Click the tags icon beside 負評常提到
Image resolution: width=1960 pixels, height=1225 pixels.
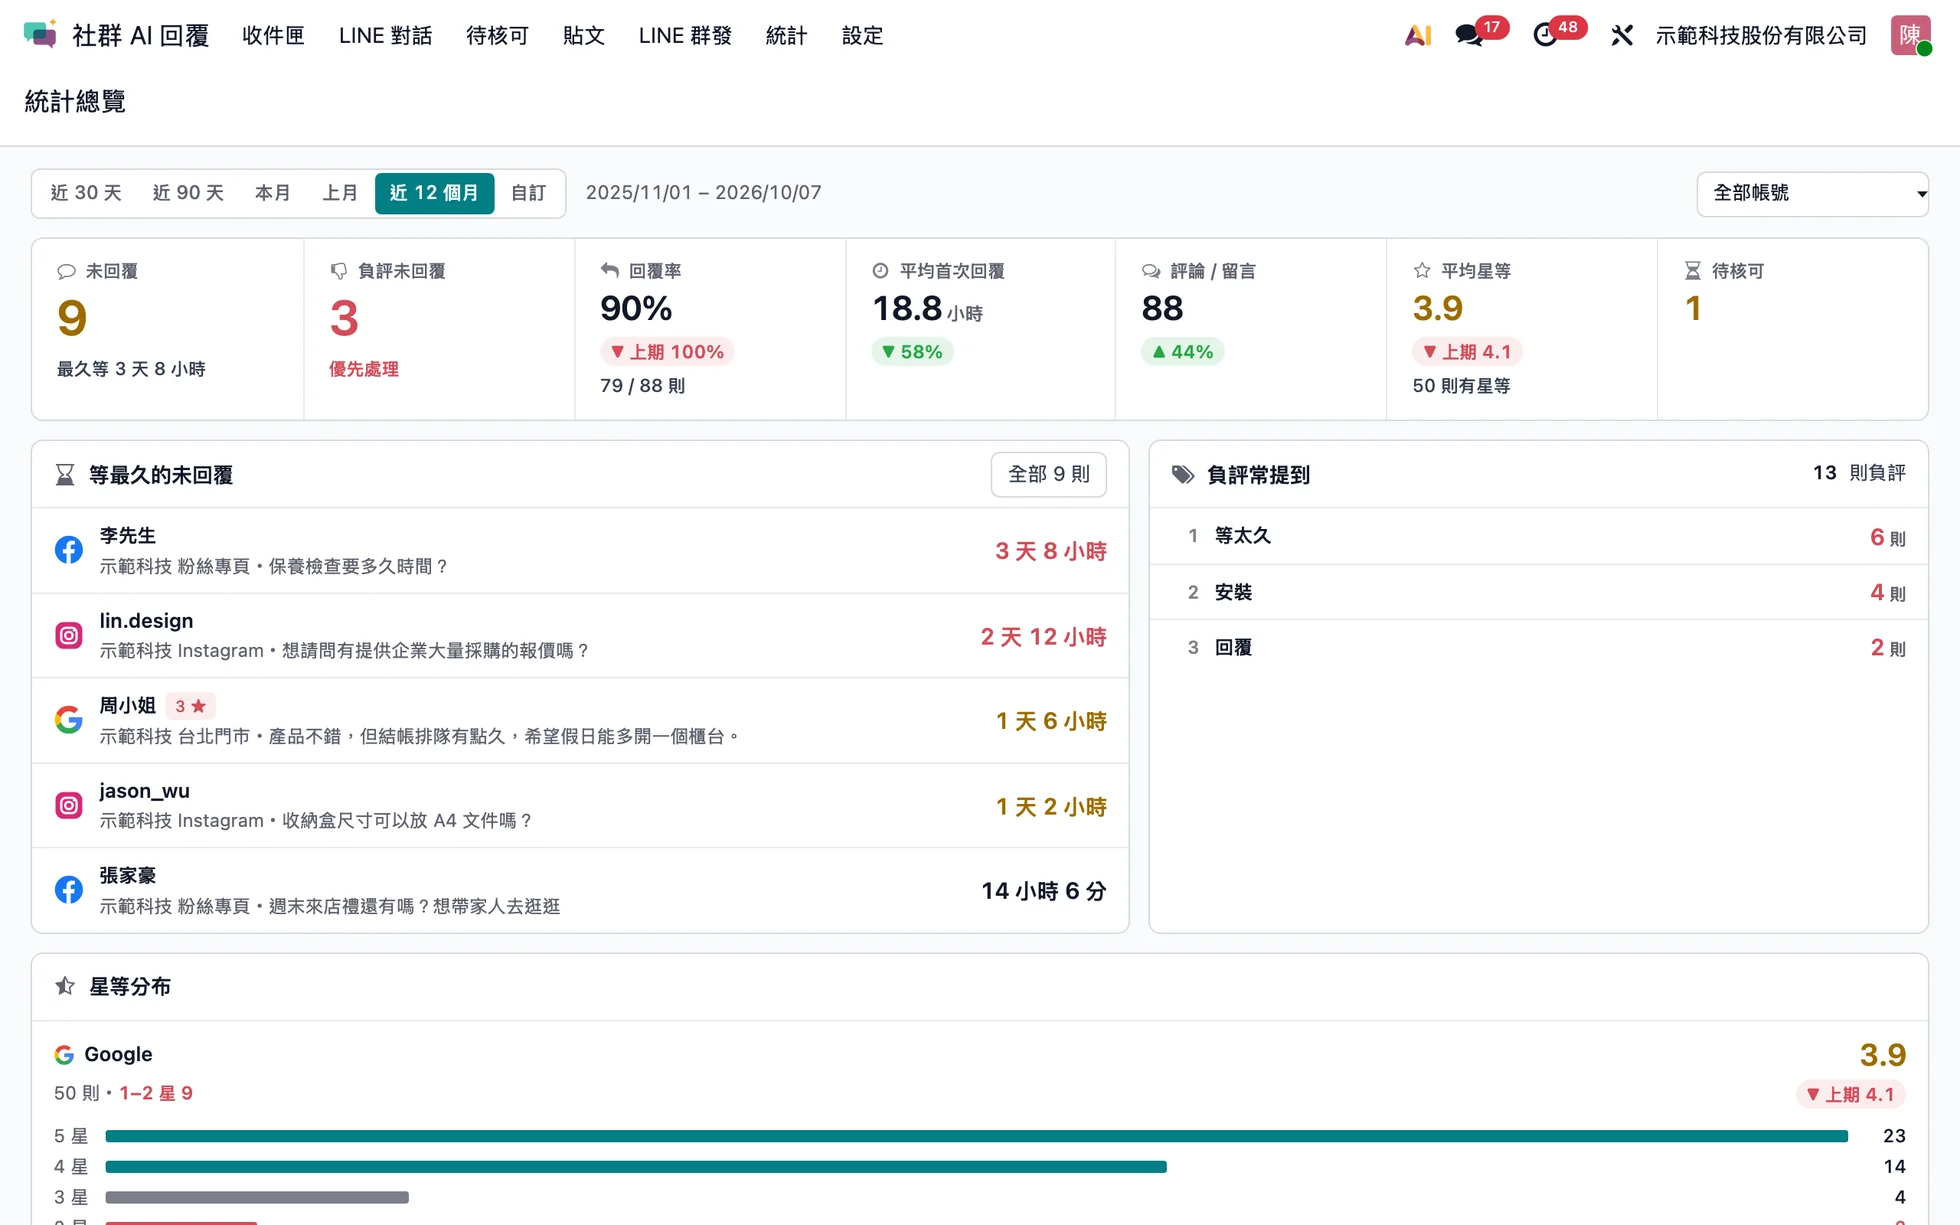(x=1183, y=475)
